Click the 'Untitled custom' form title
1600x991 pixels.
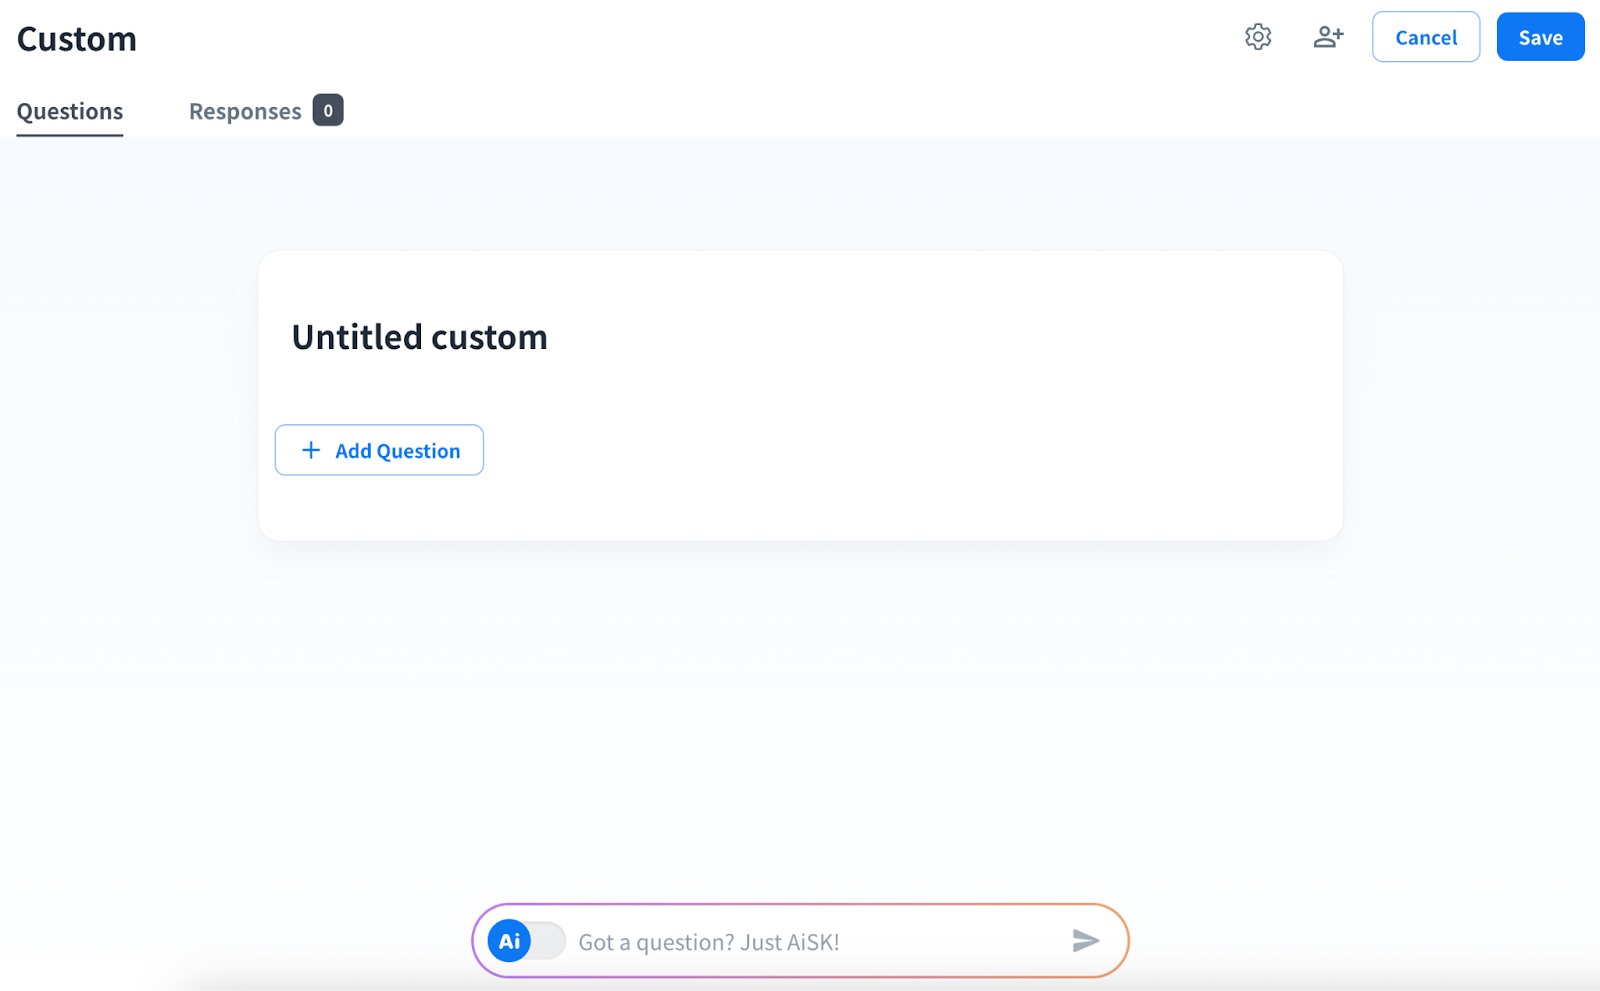point(419,337)
